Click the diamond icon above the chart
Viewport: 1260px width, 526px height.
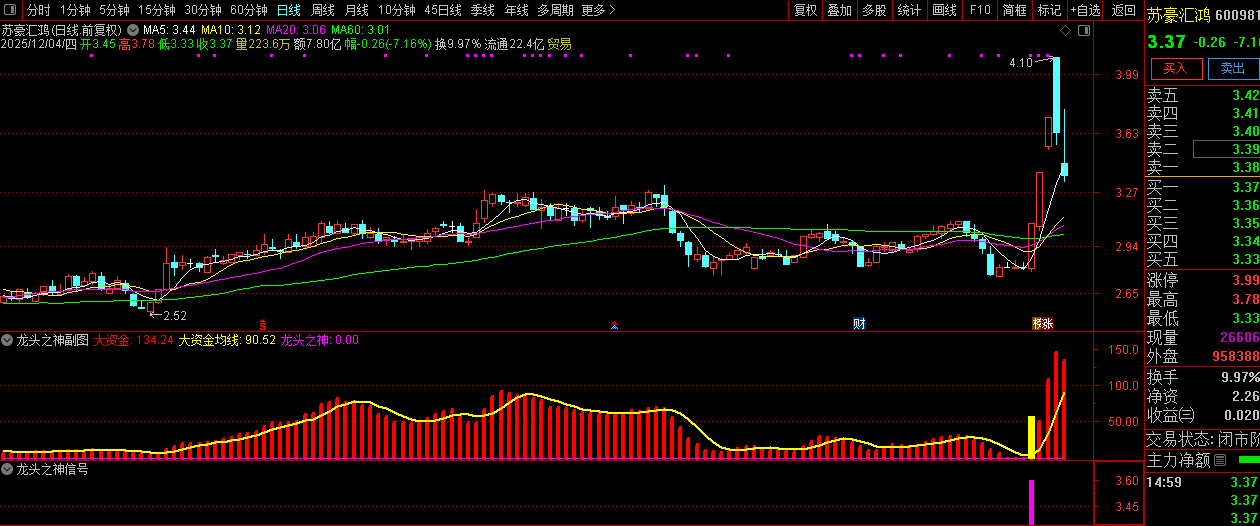pos(1066,32)
